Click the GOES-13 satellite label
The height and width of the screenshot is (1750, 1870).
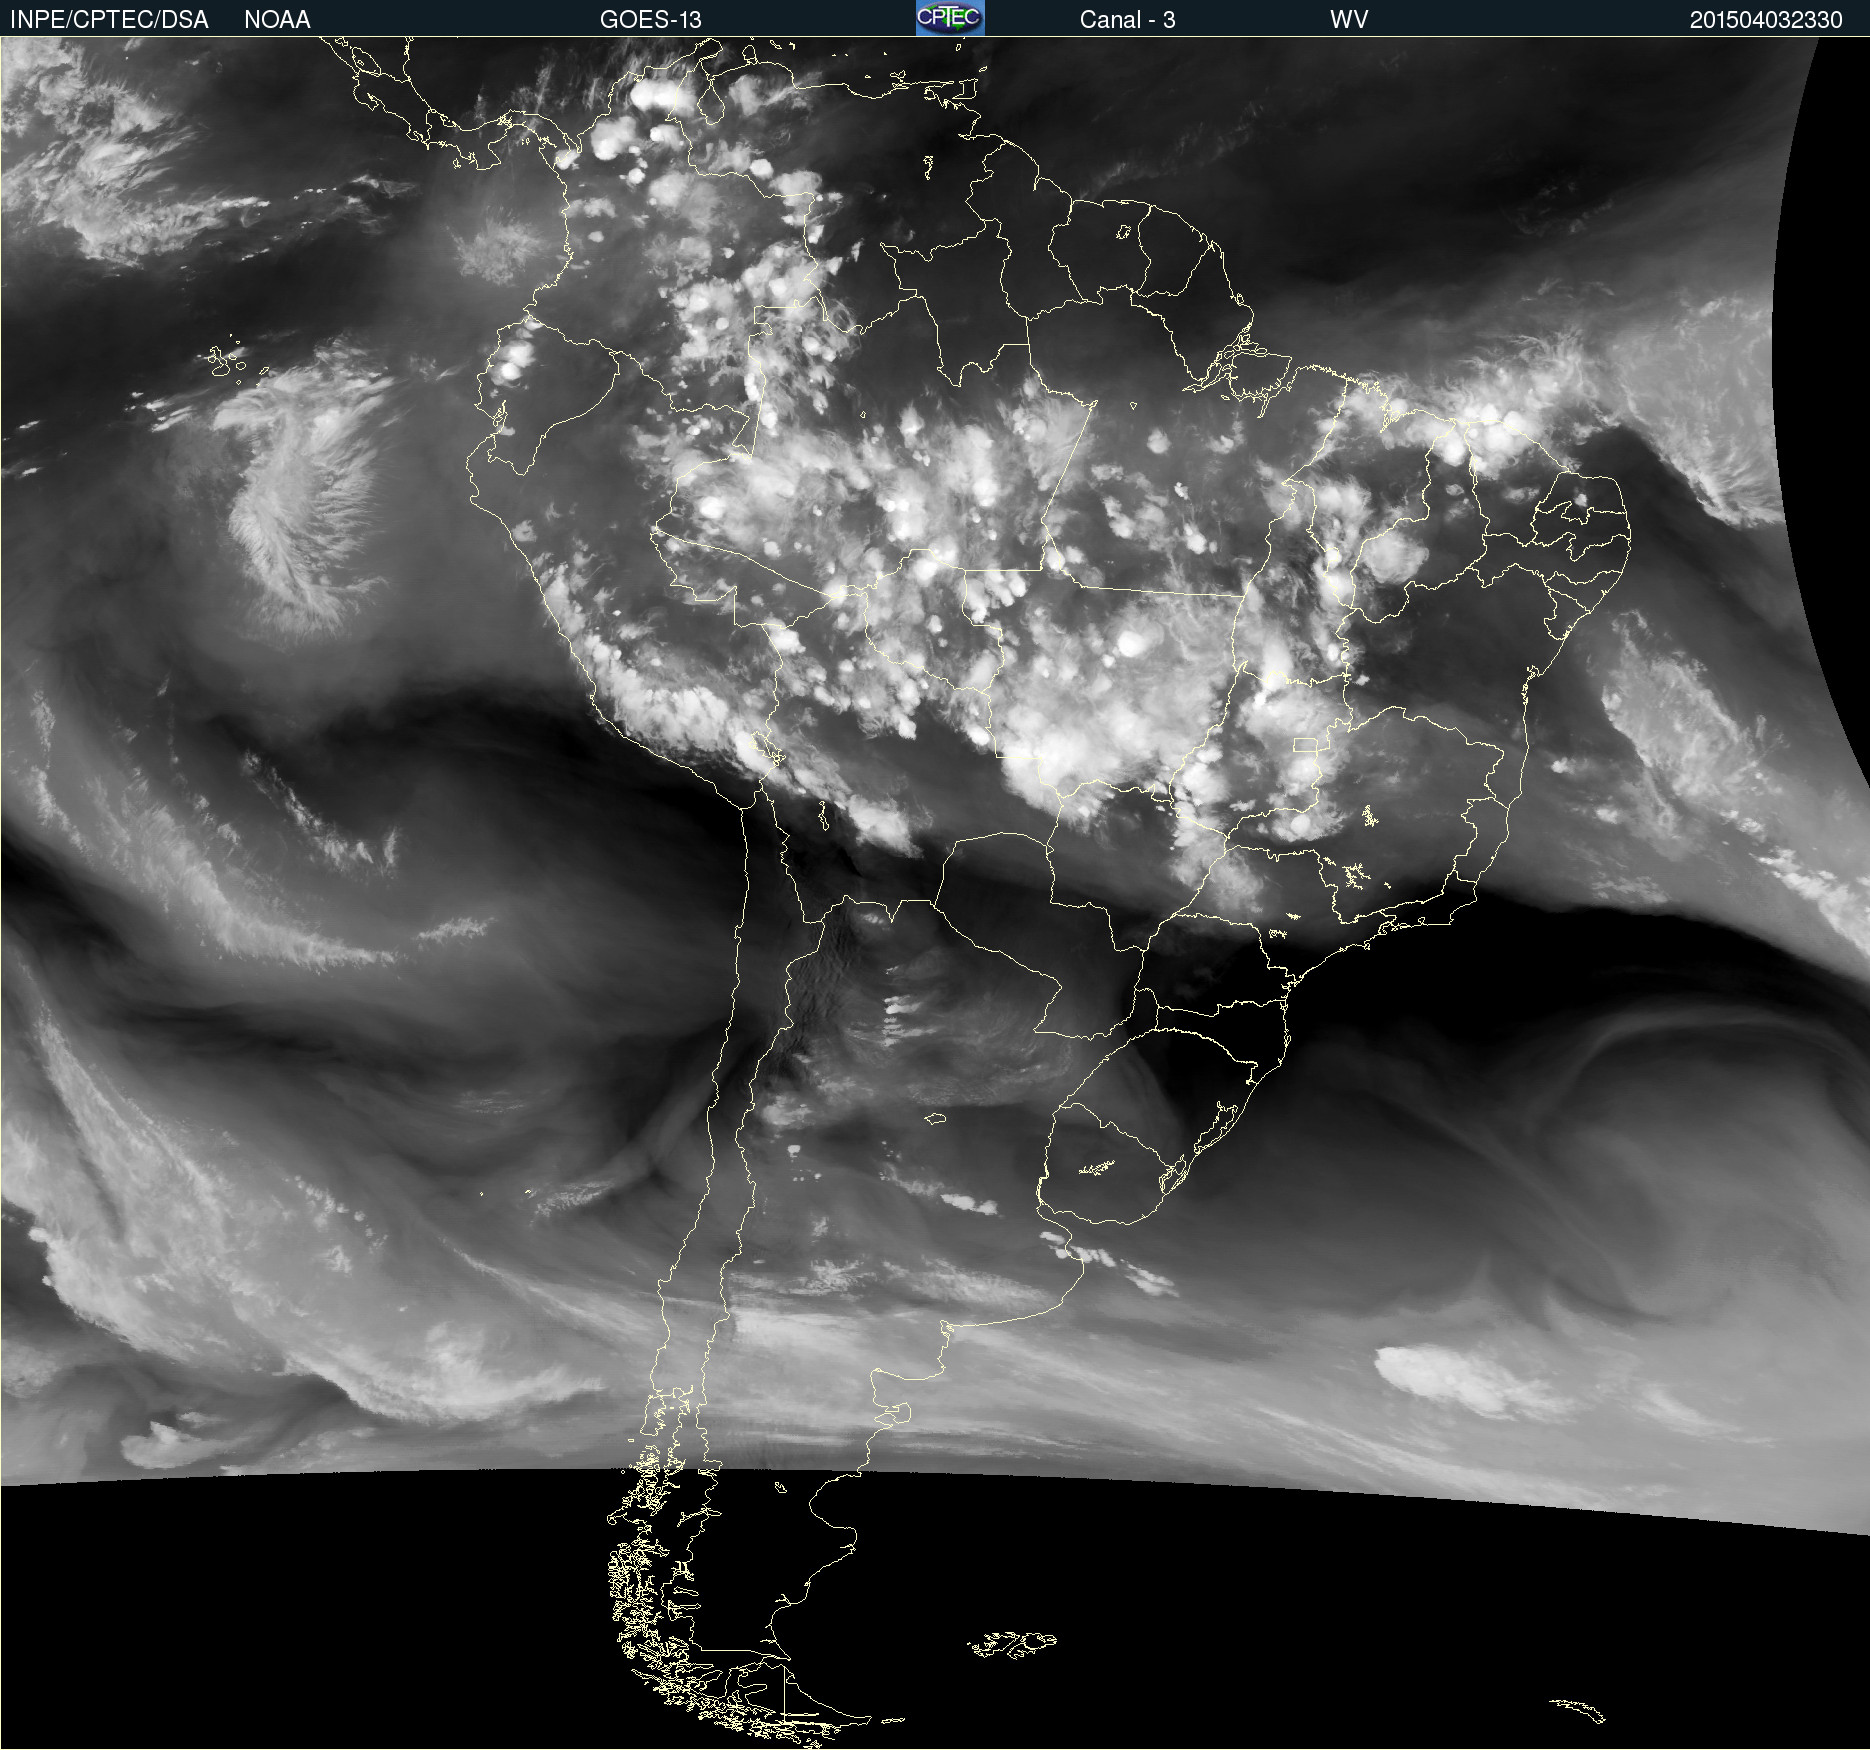651,20
